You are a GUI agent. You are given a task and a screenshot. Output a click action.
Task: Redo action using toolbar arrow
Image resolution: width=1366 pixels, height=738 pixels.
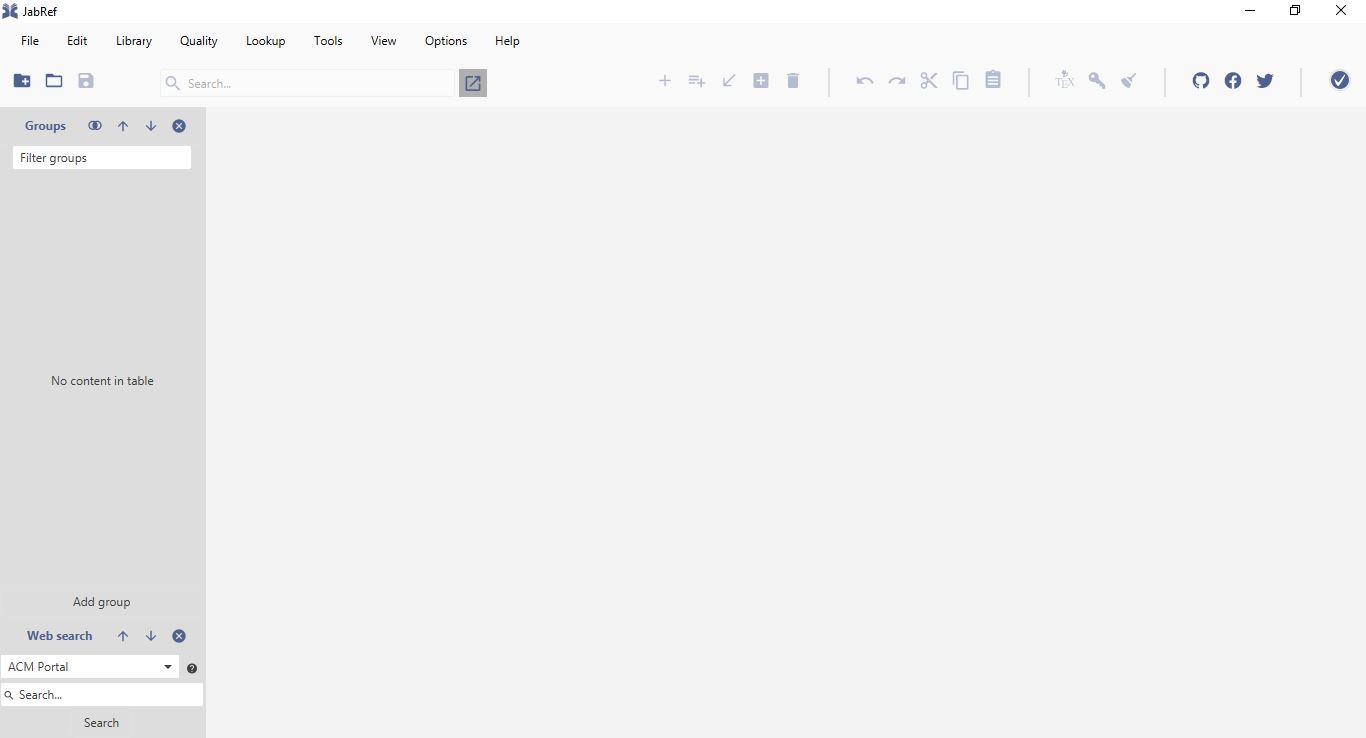(897, 81)
